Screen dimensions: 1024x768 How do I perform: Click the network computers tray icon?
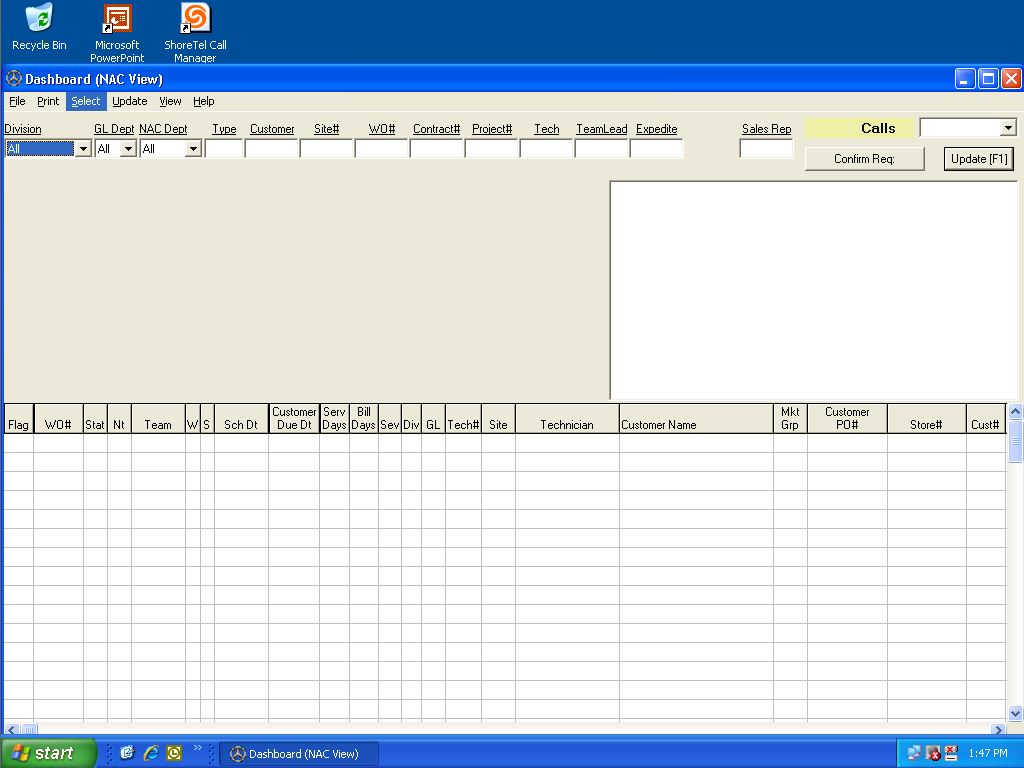(914, 753)
